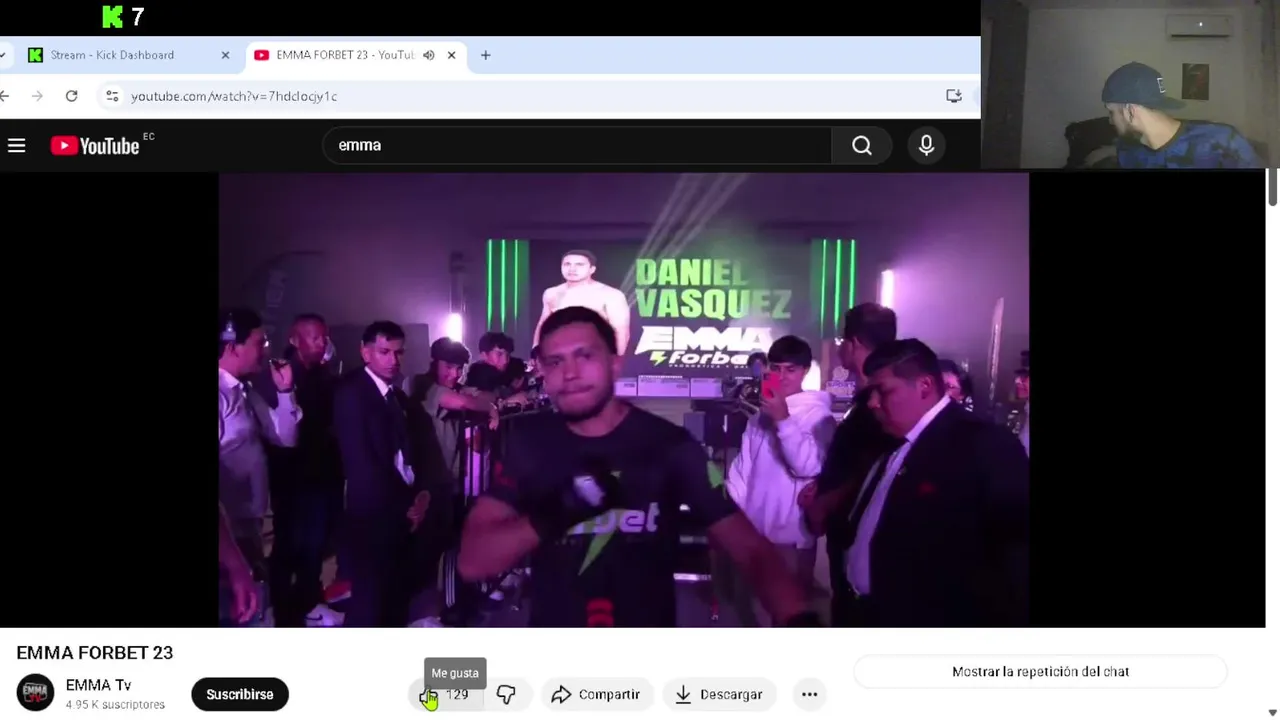Click the video player to pause
1280x720 pixels.
coord(624,400)
